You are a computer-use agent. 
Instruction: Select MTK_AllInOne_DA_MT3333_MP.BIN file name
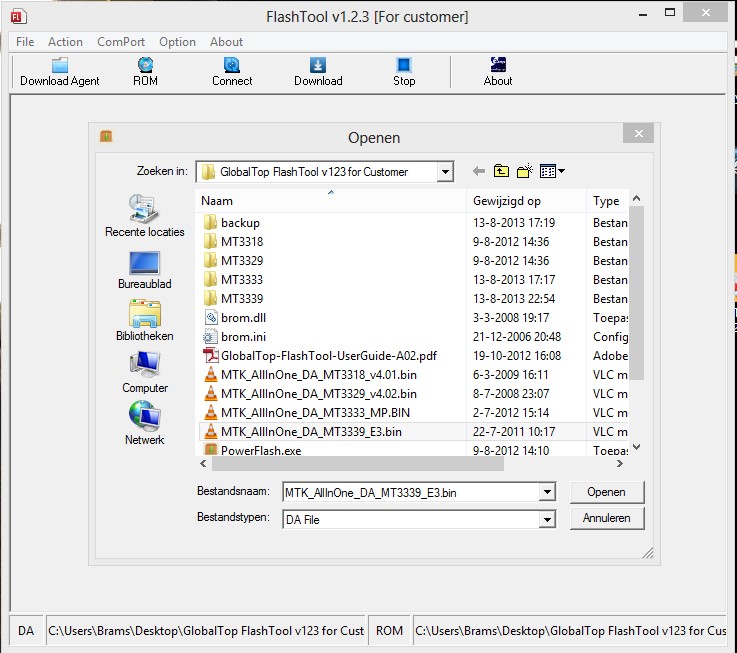coord(315,412)
